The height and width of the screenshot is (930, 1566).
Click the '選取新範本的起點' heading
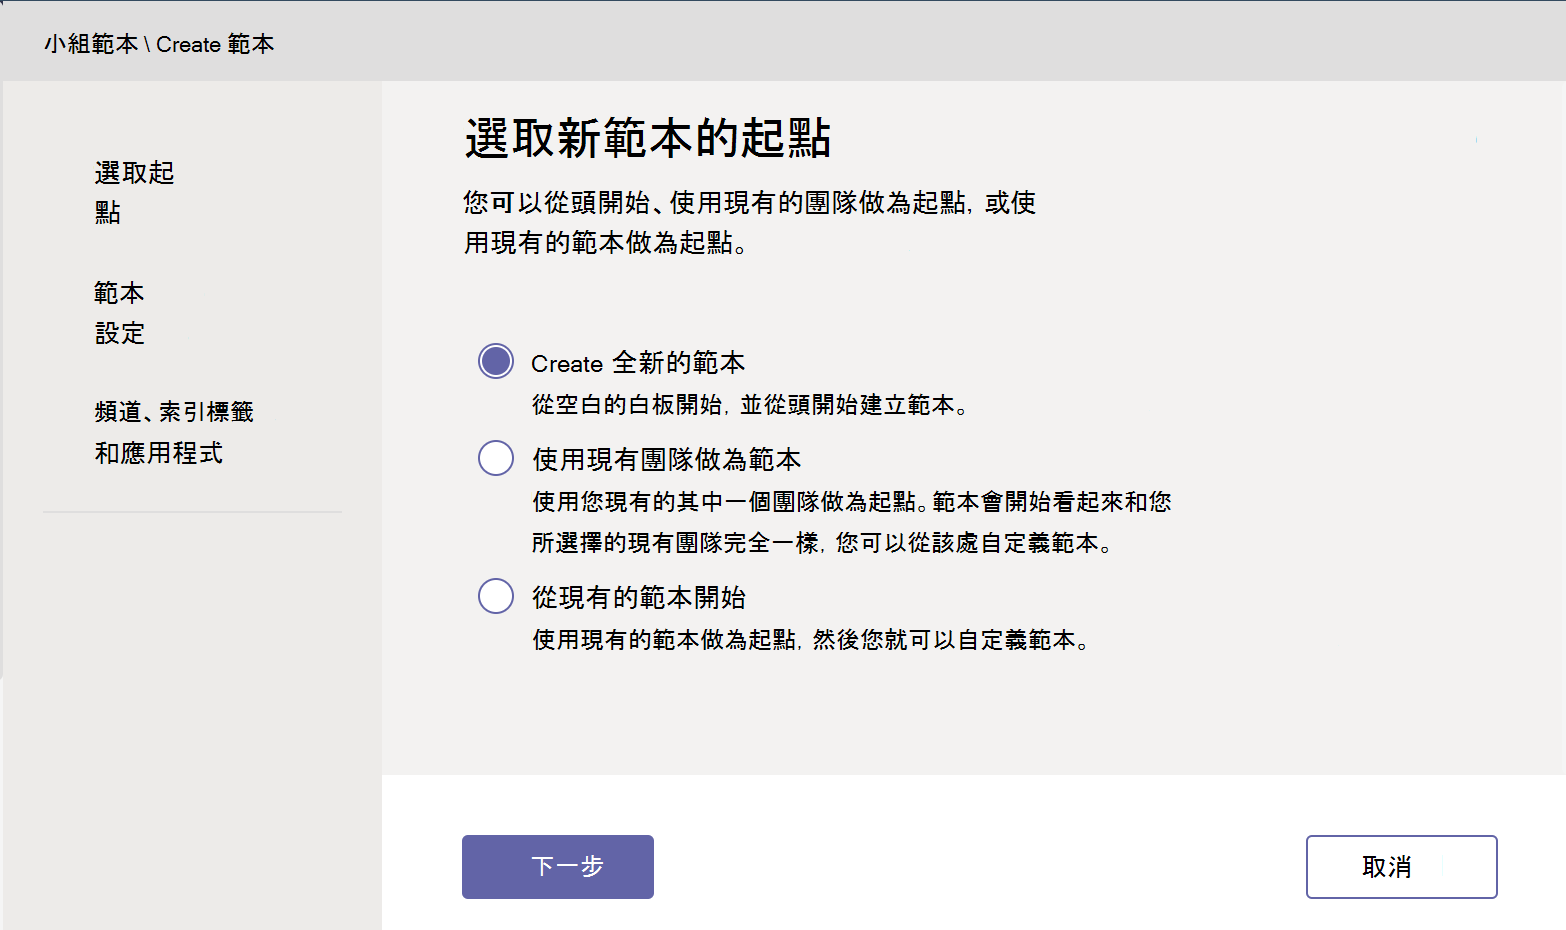[x=648, y=138]
